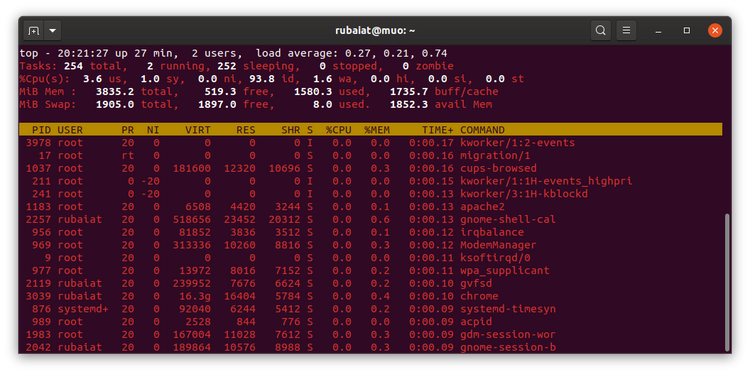Open the terminal search tool
This screenshot has height=374, width=750.
[x=600, y=31]
